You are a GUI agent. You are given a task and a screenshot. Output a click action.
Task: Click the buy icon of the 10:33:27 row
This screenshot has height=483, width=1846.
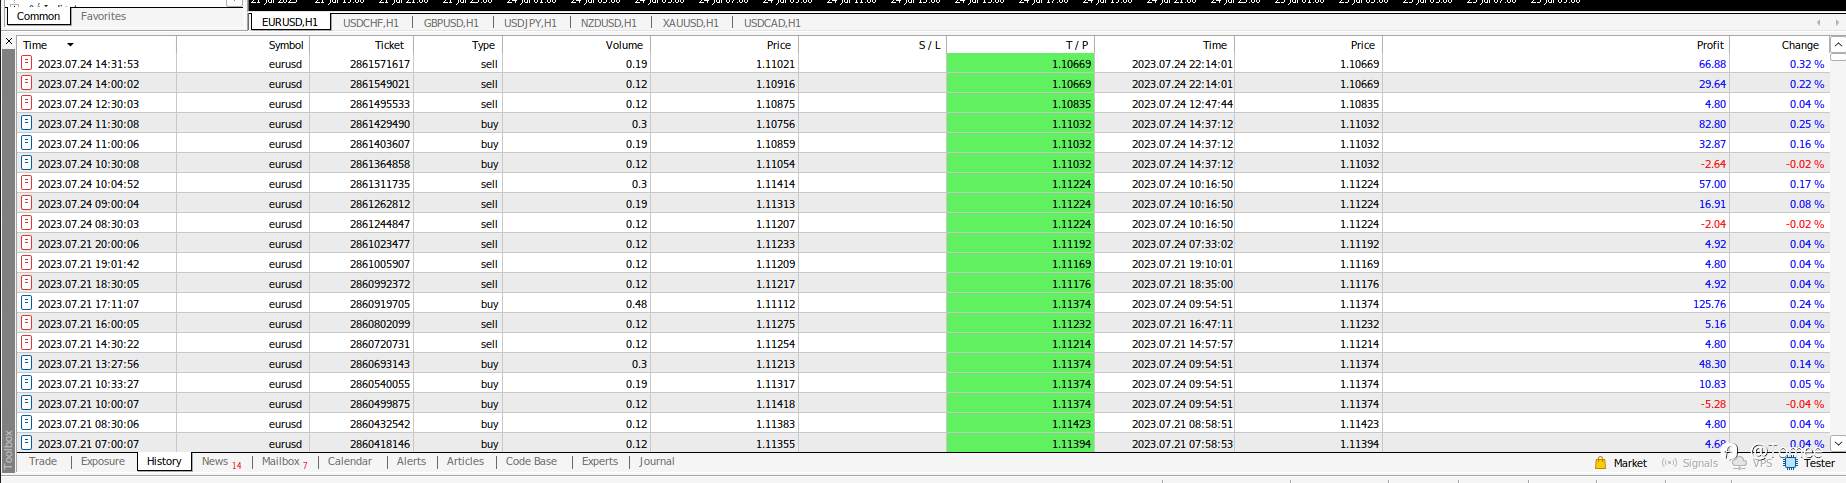pyautogui.click(x=27, y=383)
